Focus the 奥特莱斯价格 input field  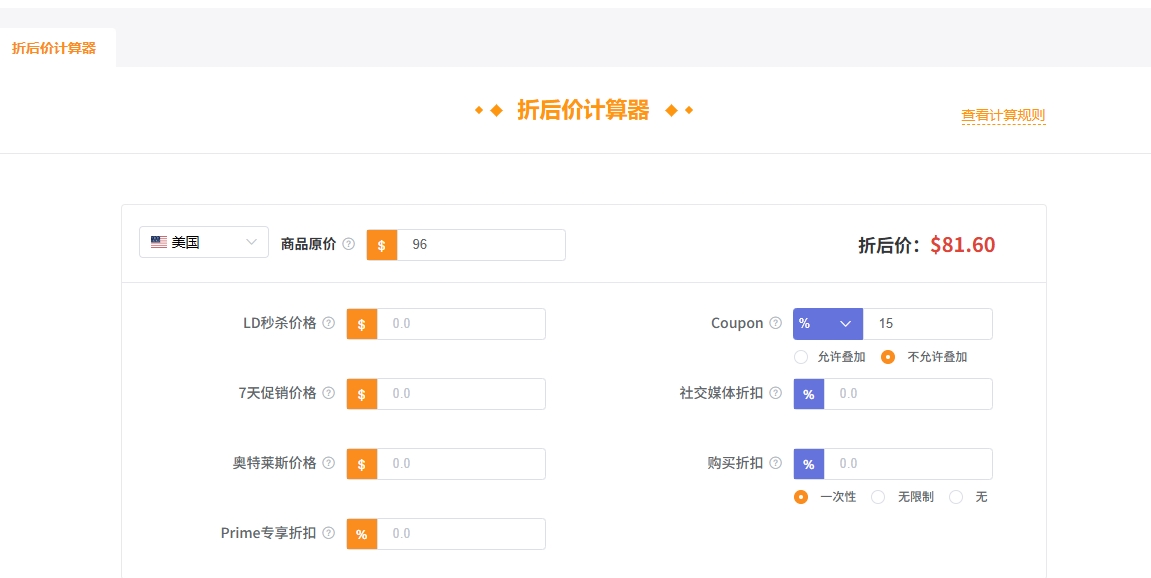click(x=461, y=464)
